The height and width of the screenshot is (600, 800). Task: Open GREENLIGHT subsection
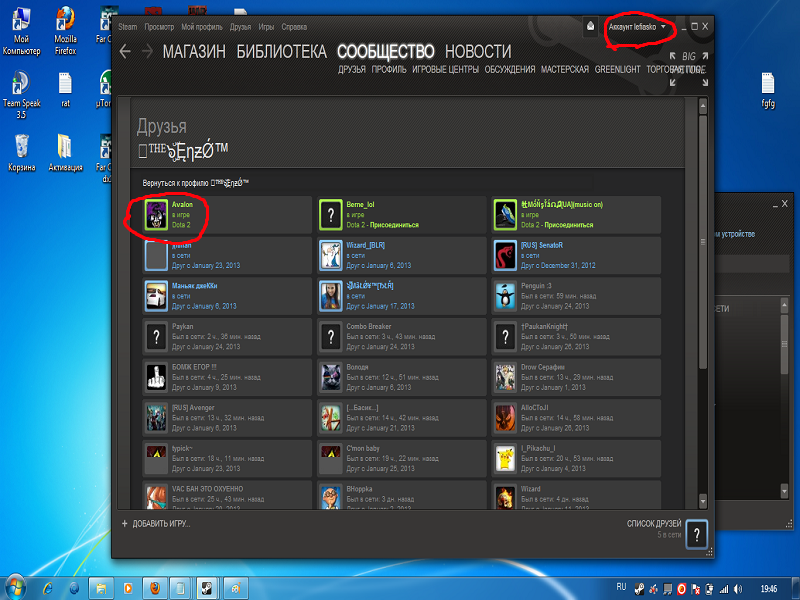[617, 69]
